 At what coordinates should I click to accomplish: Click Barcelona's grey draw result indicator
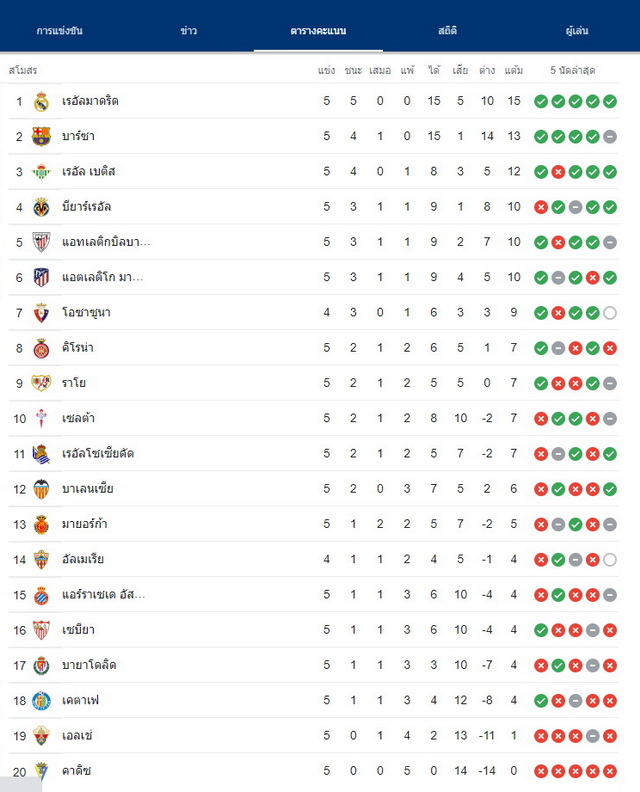(610, 136)
